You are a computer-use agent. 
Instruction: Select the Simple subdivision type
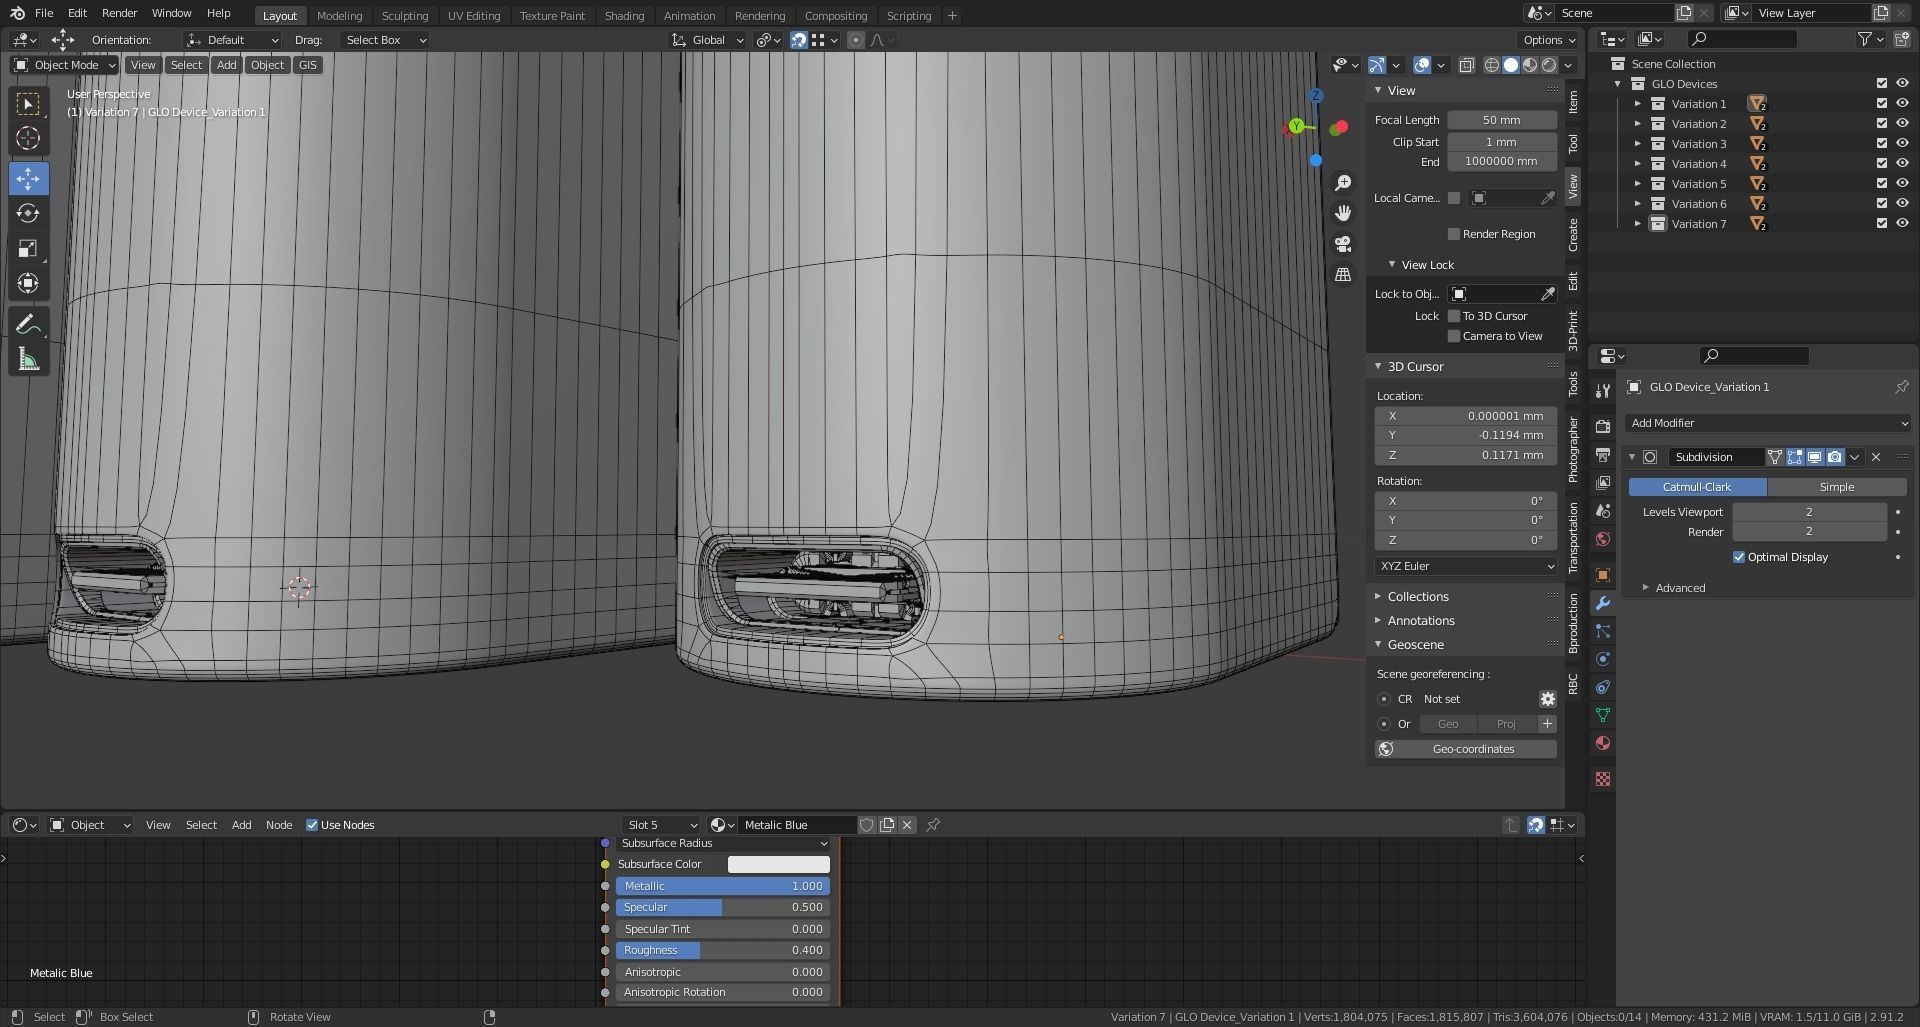(x=1836, y=487)
